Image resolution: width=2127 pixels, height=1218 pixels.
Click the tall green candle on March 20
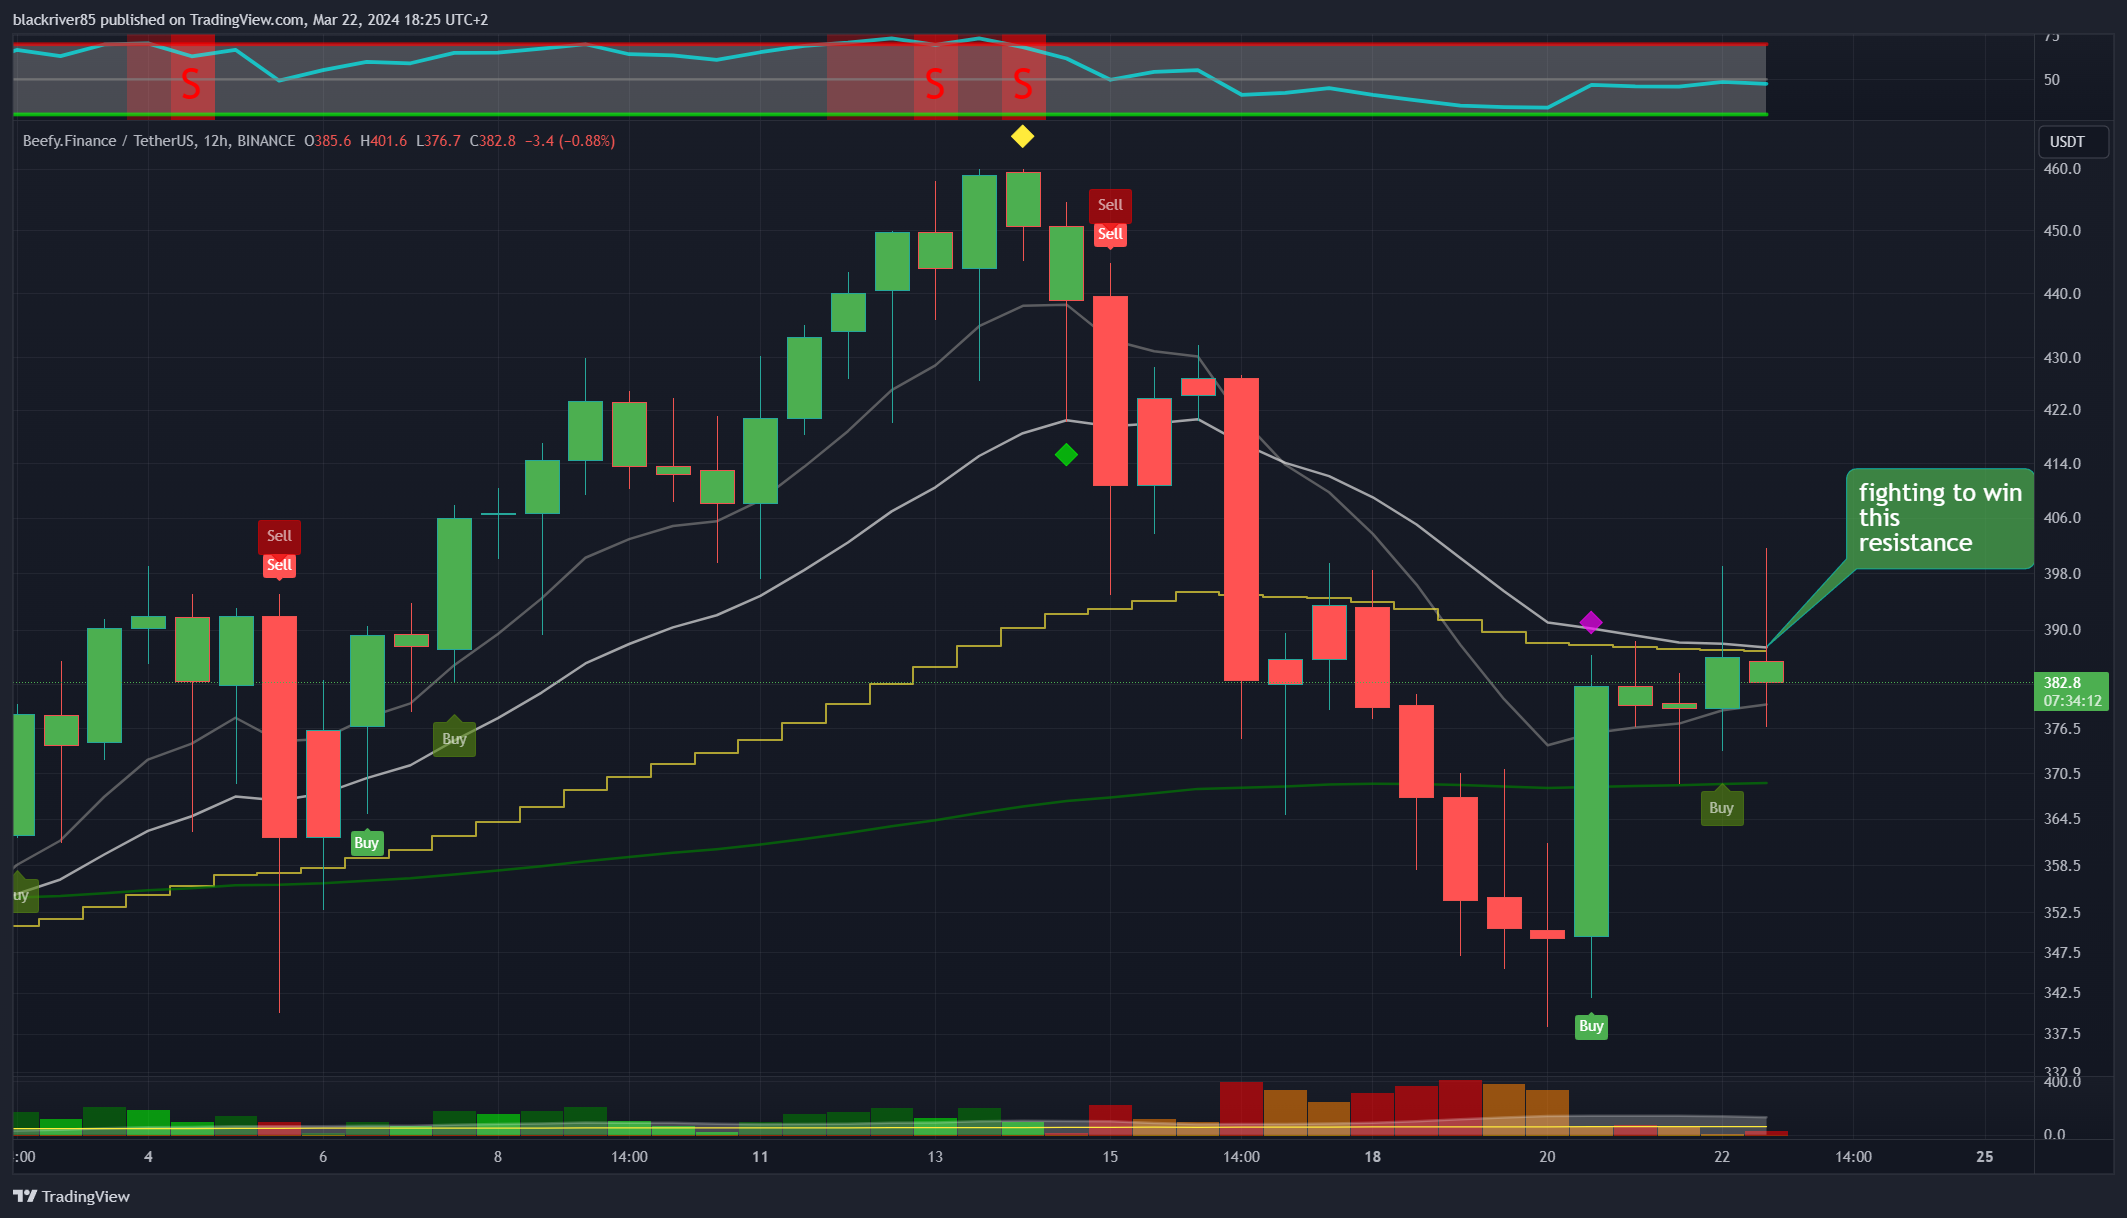pos(1591,811)
